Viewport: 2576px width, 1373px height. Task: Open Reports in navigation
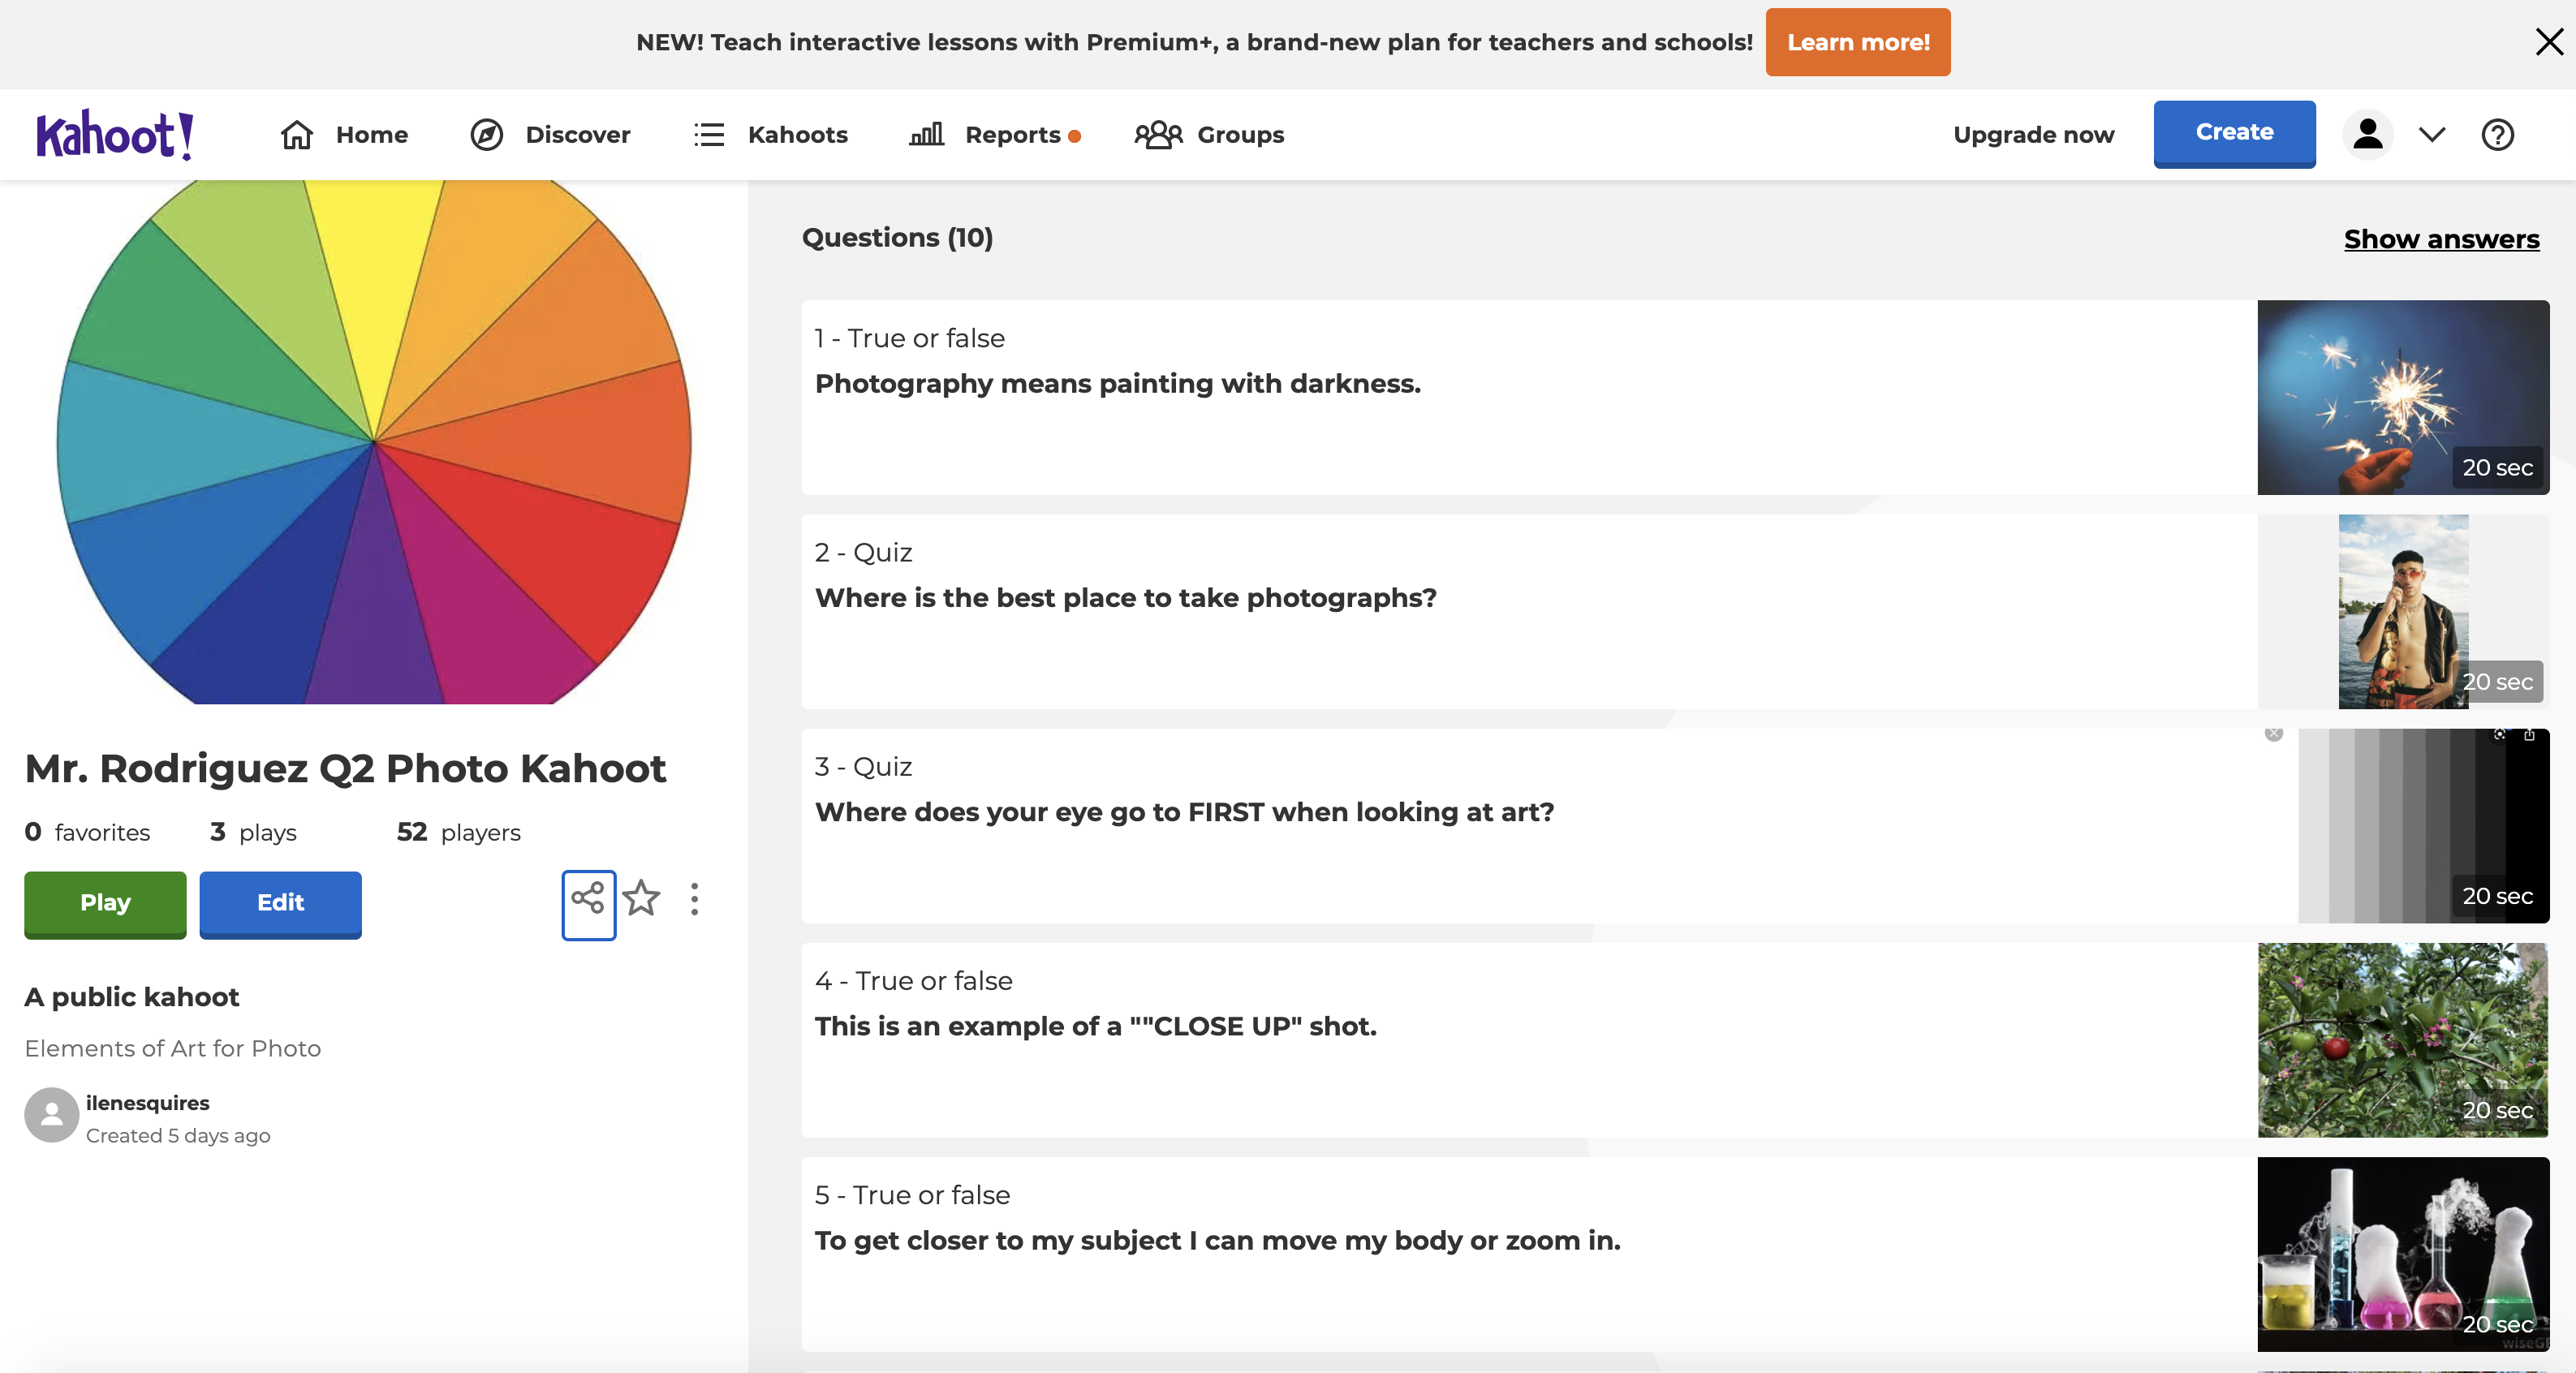pyautogui.click(x=994, y=134)
